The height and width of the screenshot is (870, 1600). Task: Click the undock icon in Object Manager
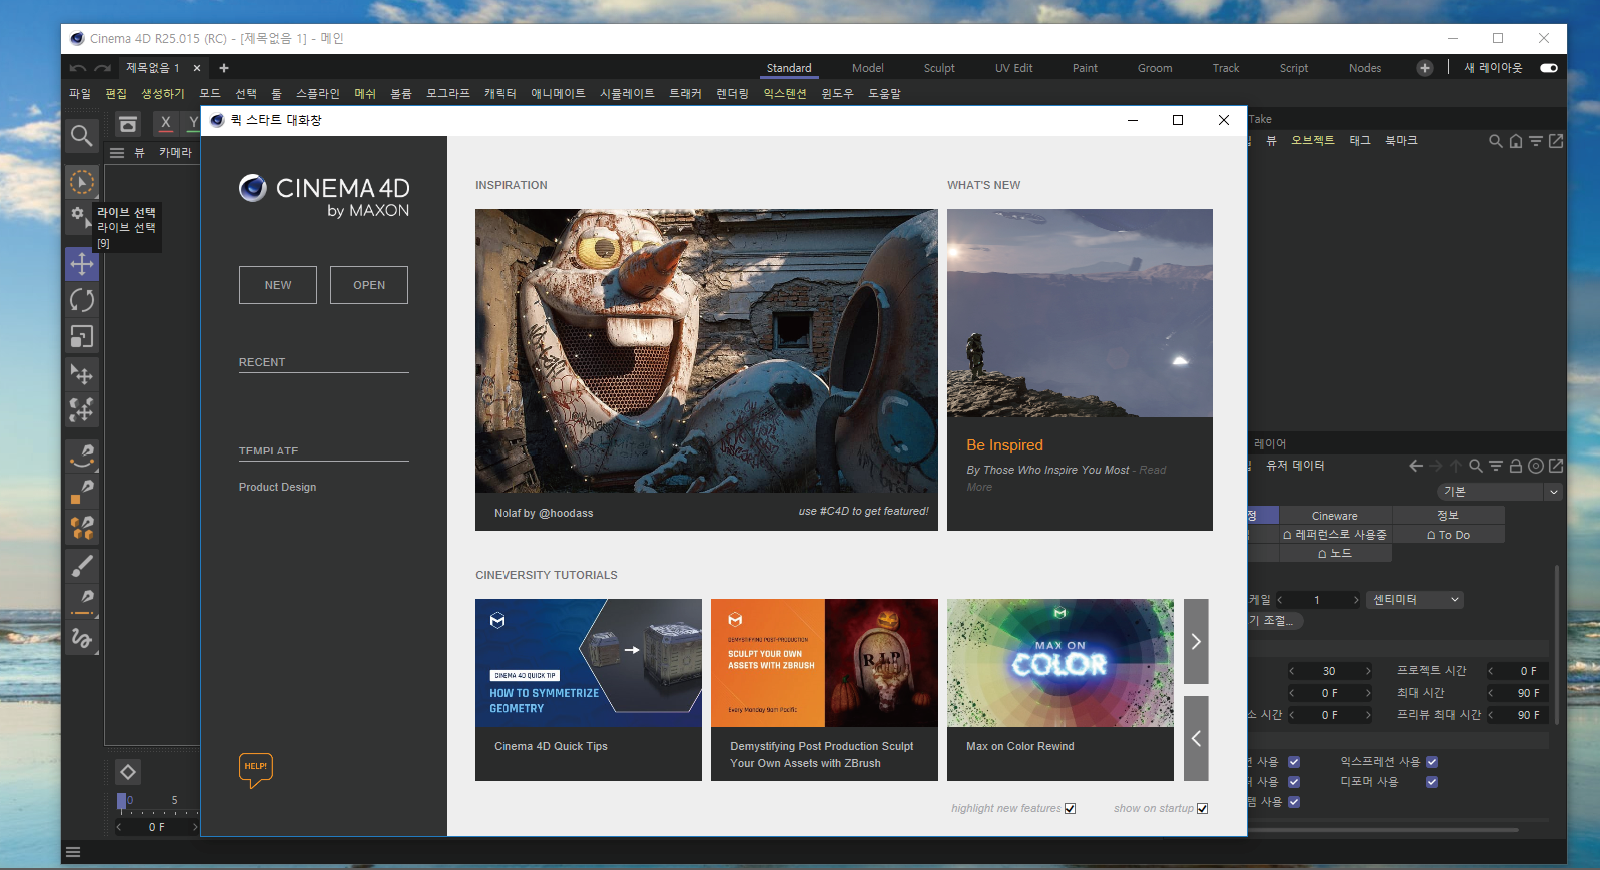click(x=1556, y=141)
